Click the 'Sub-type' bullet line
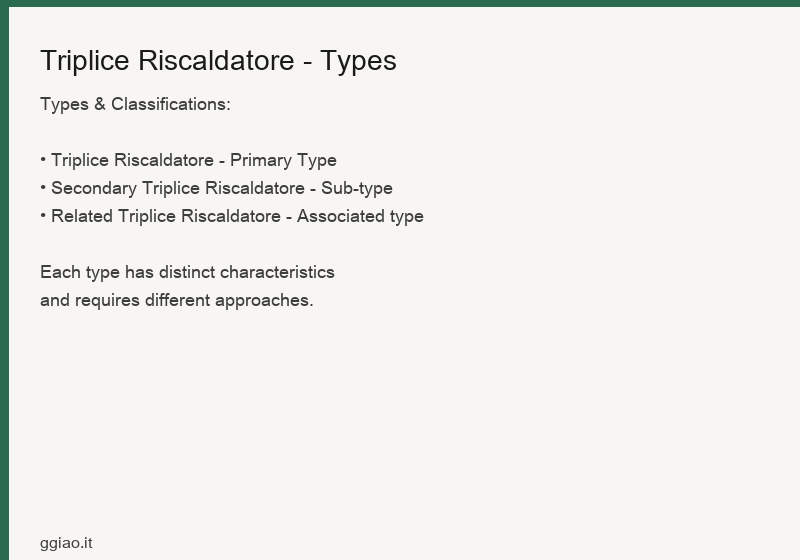This screenshot has width=800, height=560. pyautogui.click(x=216, y=188)
